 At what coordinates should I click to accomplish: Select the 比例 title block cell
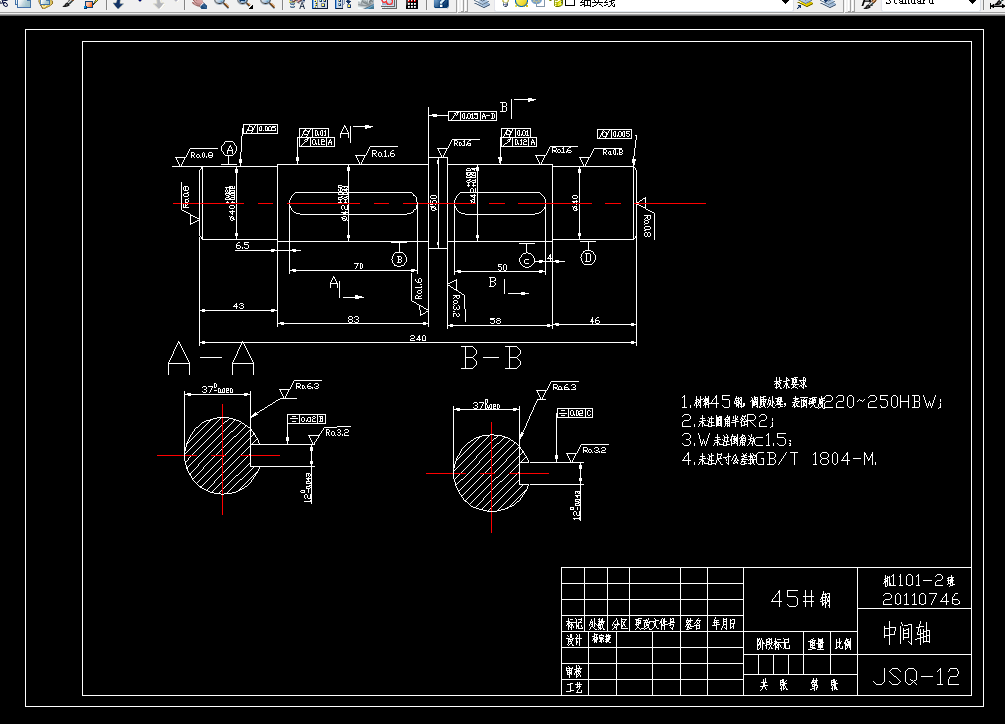843,644
